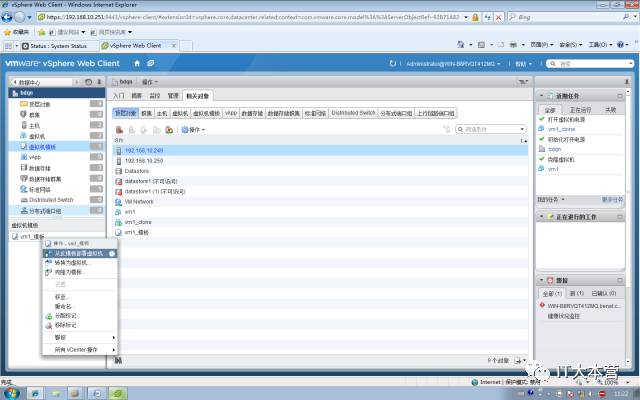640x400 pixels.
Task: Click the refresh icon beside Administrator
Action: pos(393,64)
